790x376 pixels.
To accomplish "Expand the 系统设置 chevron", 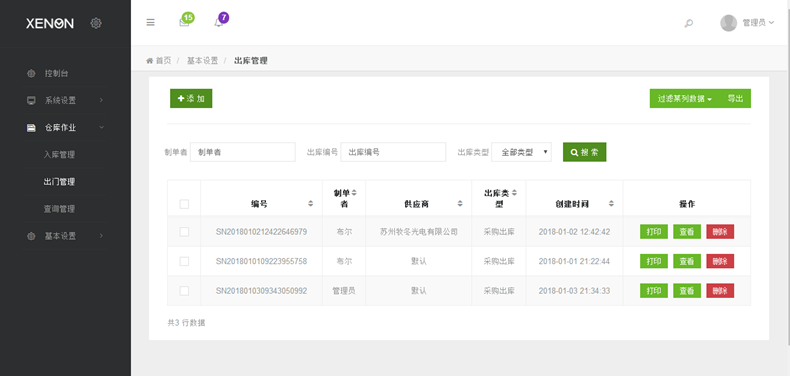I will (101, 100).
